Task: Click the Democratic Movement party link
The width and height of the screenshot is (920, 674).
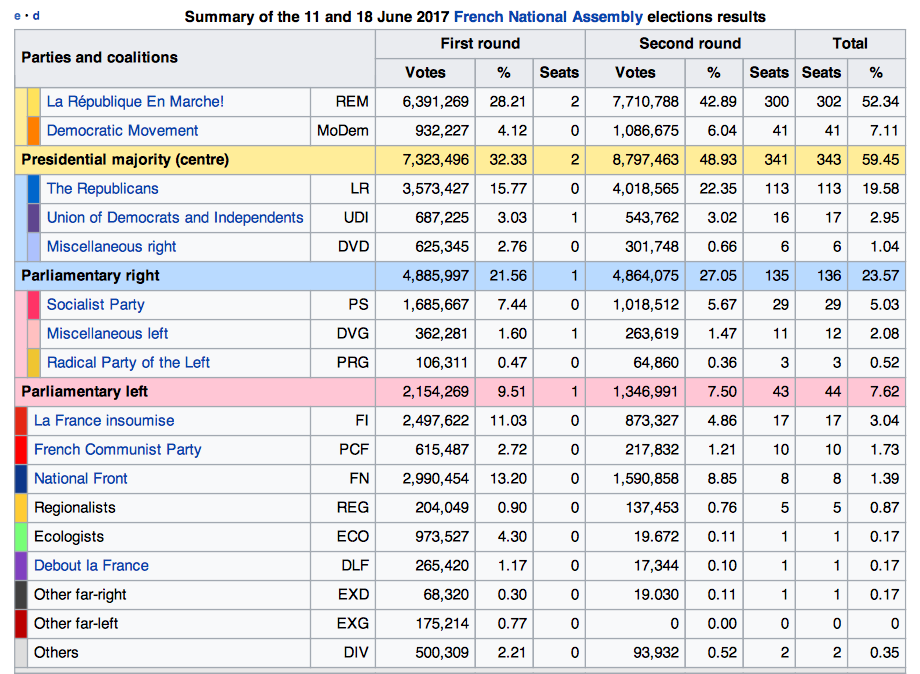Action: pos(122,130)
